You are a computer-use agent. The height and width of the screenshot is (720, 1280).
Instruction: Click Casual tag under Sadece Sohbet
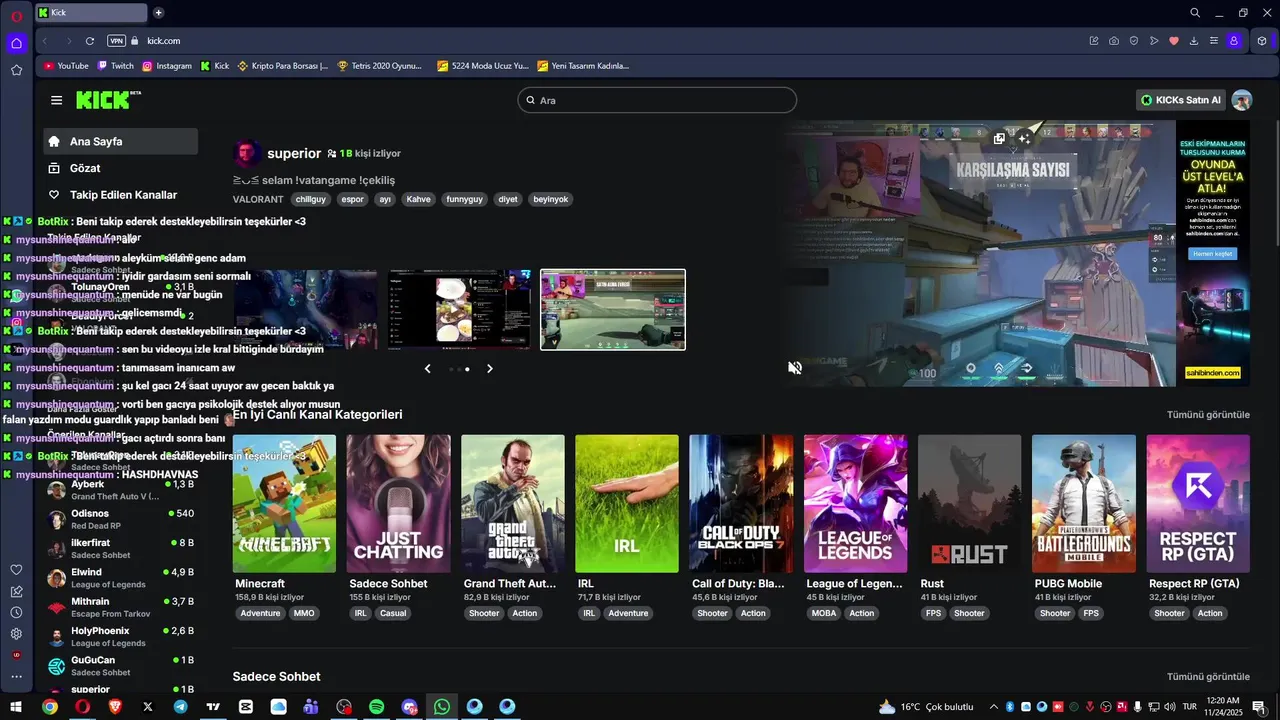click(393, 613)
